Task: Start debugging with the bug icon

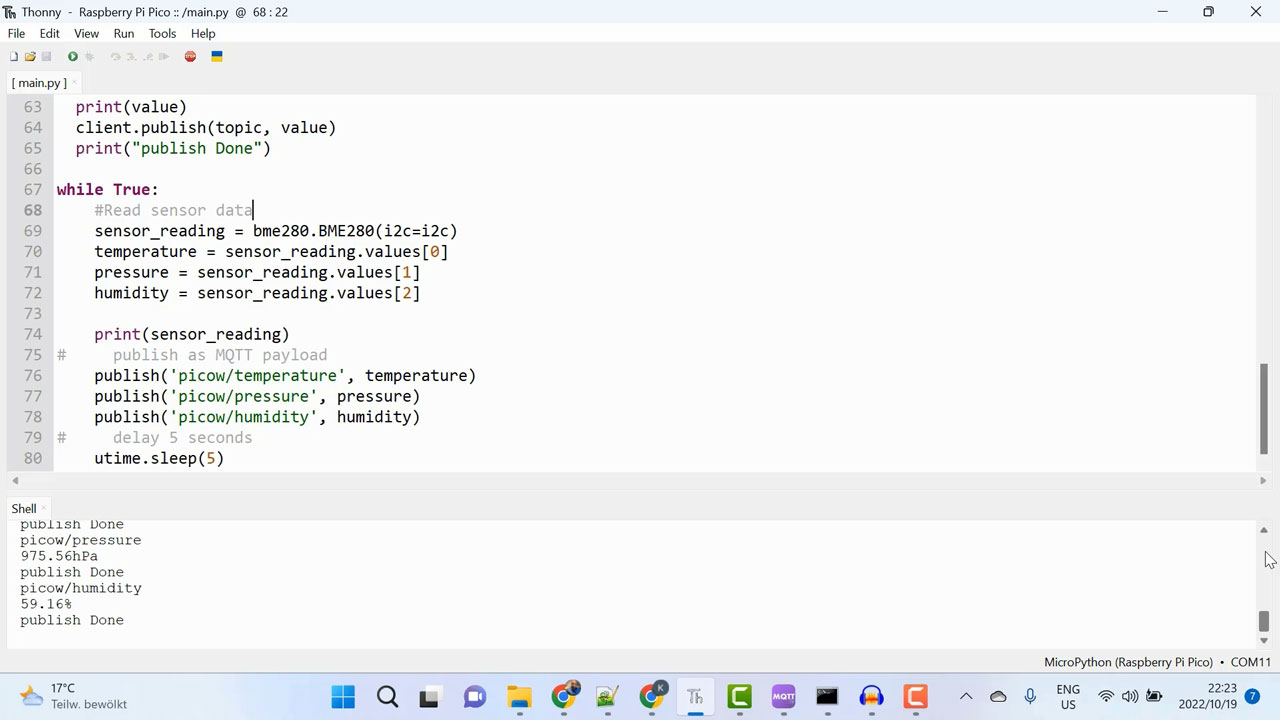Action: [89, 57]
